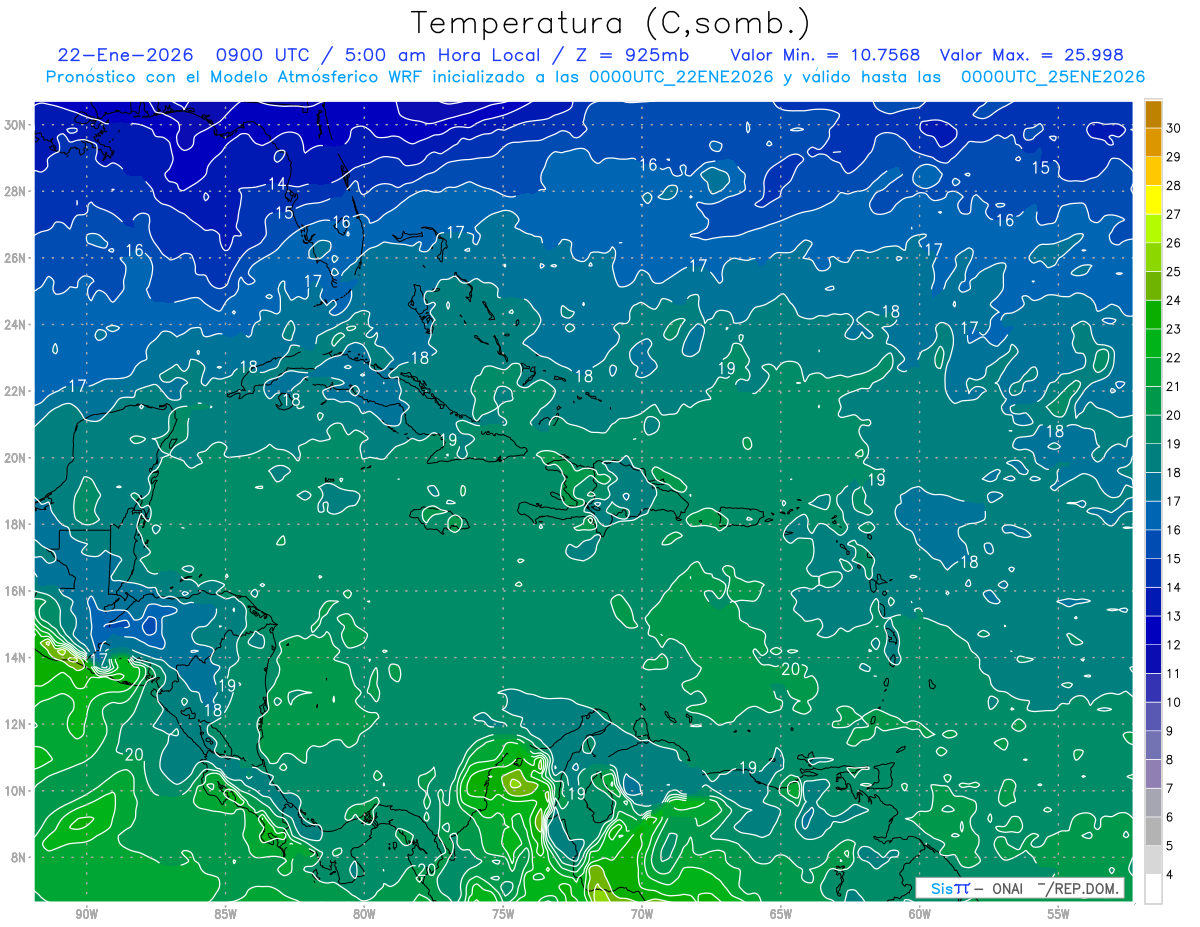The height and width of the screenshot is (927, 1200).
Task: Click the "0900 UTC" time text
Action: pos(263,55)
